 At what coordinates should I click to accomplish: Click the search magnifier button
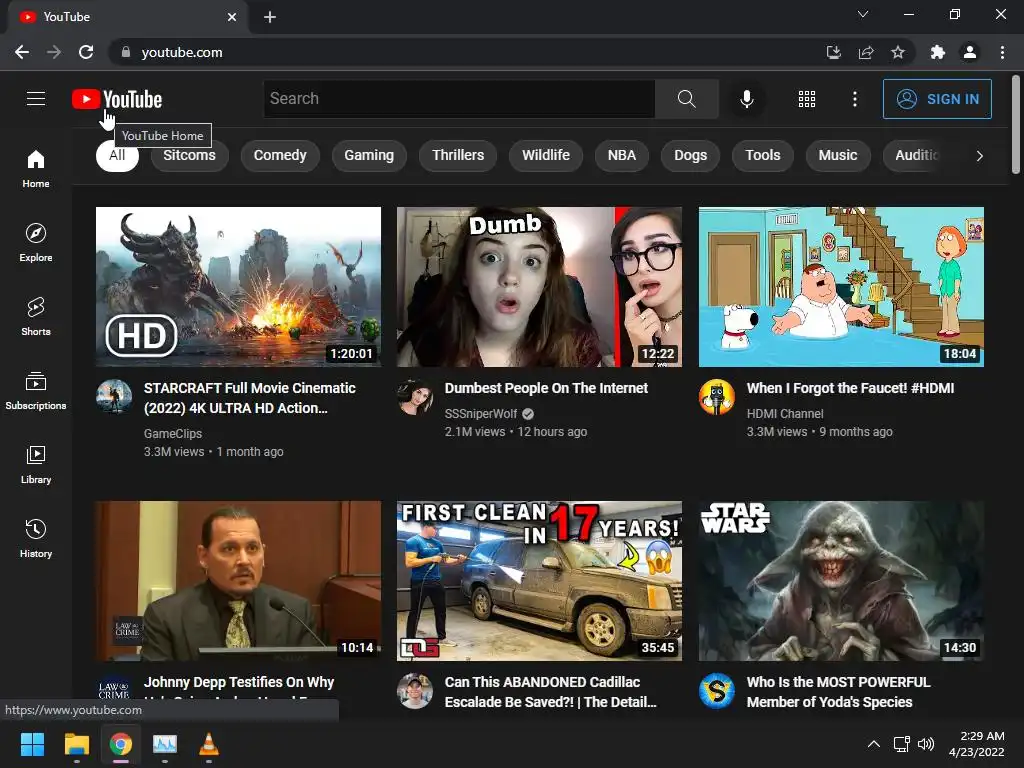[686, 99]
